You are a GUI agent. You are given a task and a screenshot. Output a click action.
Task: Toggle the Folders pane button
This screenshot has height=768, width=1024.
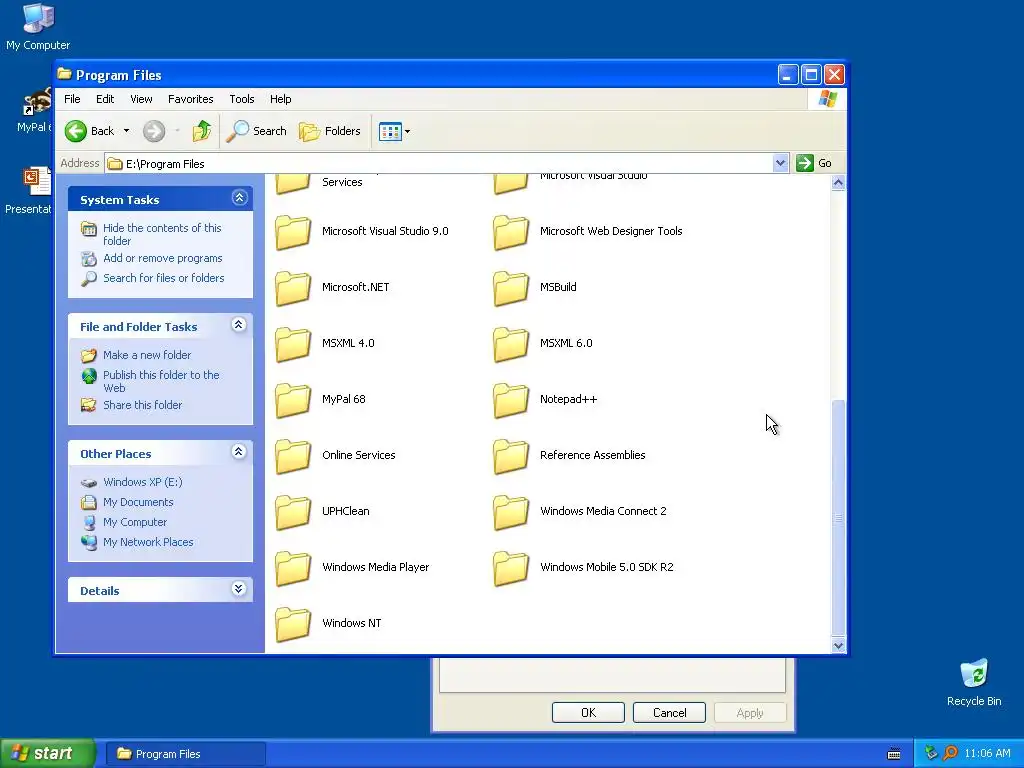point(330,131)
